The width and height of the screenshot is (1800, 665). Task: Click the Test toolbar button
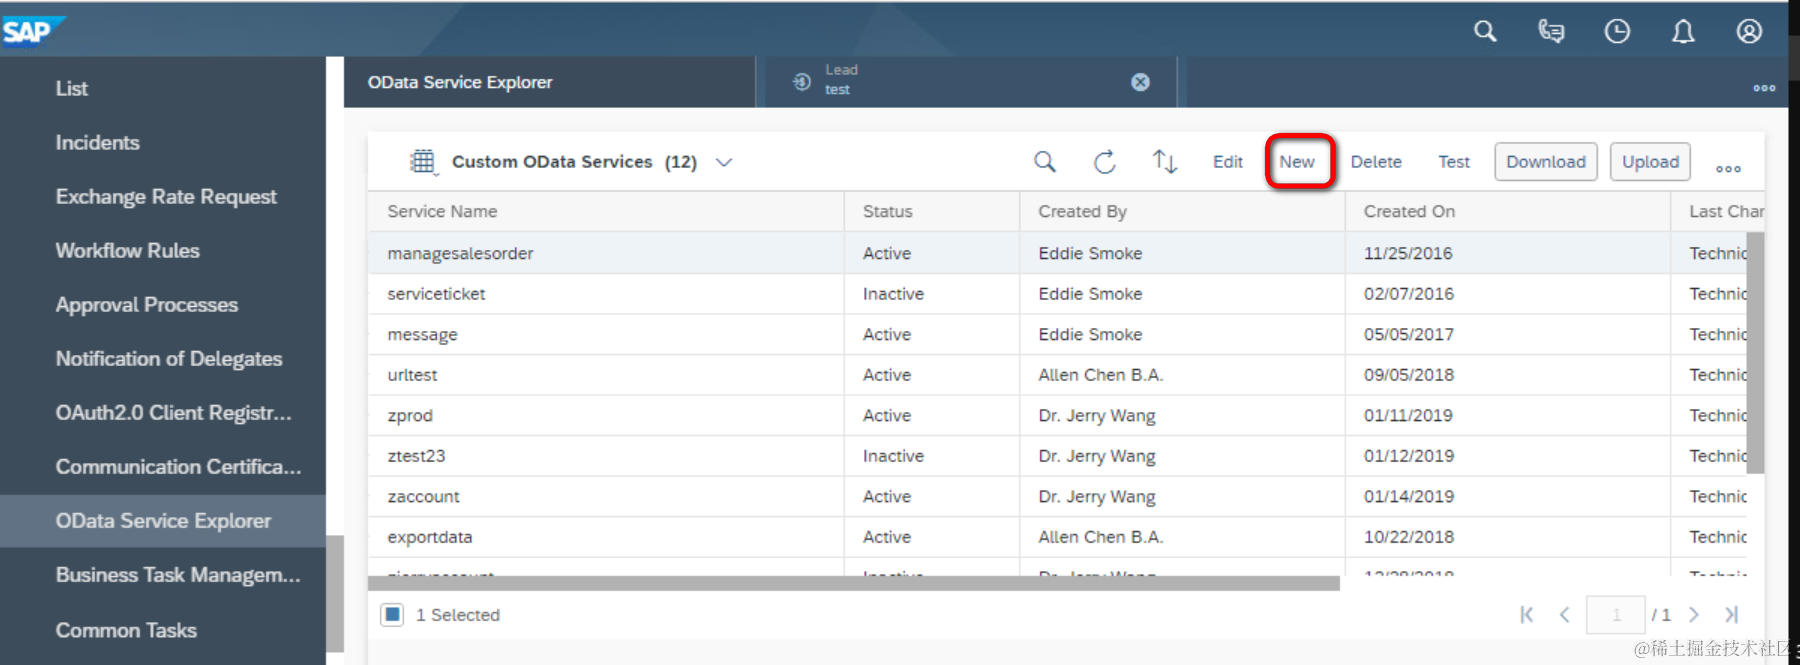[x=1454, y=162]
